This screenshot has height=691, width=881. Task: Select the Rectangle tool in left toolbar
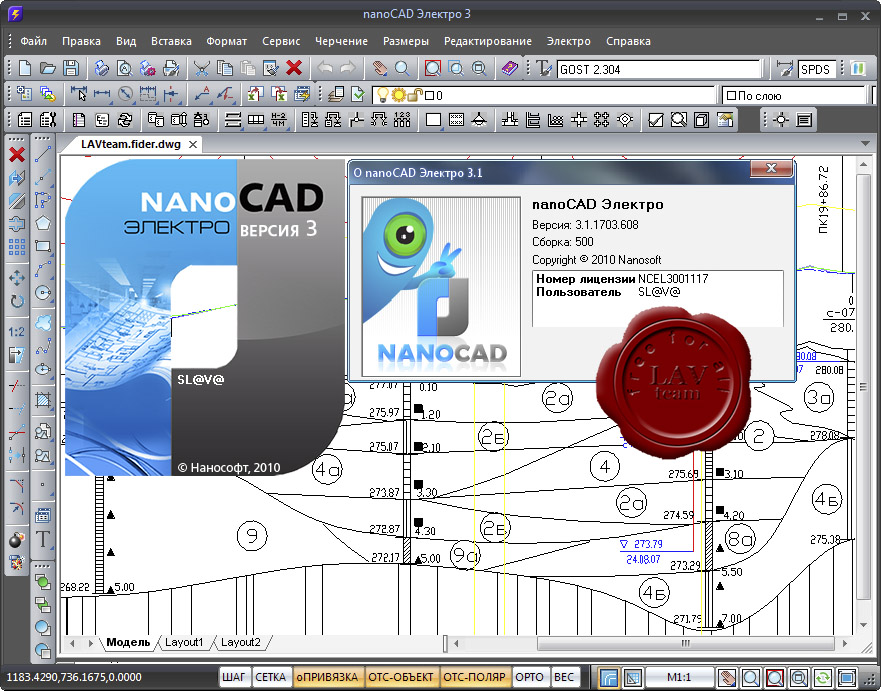coord(43,246)
